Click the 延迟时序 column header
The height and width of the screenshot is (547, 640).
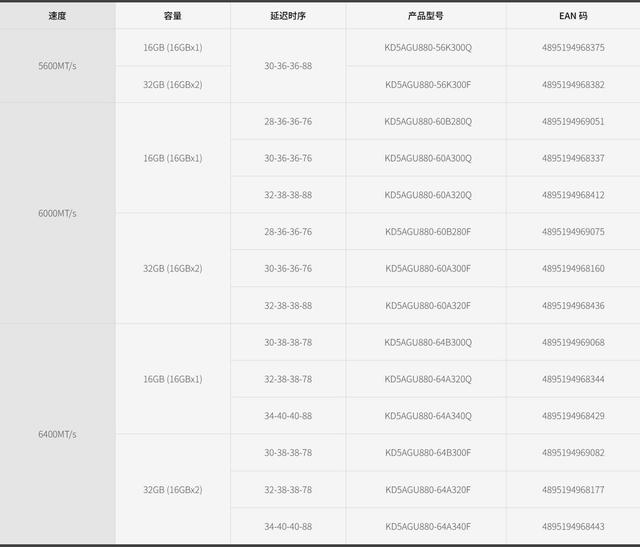pyautogui.click(x=288, y=16)
